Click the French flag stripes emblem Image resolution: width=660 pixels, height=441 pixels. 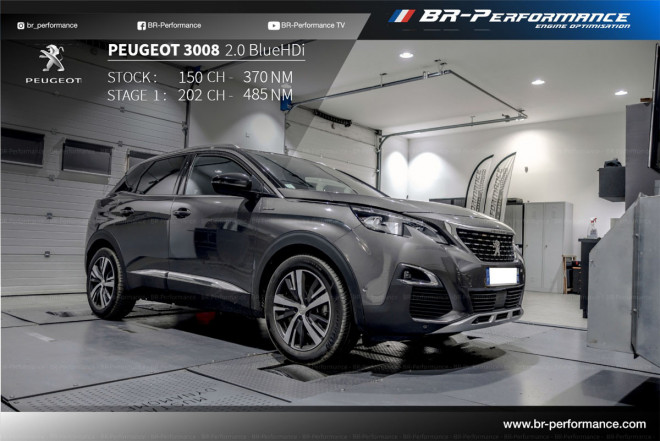[x=401, y=17]
